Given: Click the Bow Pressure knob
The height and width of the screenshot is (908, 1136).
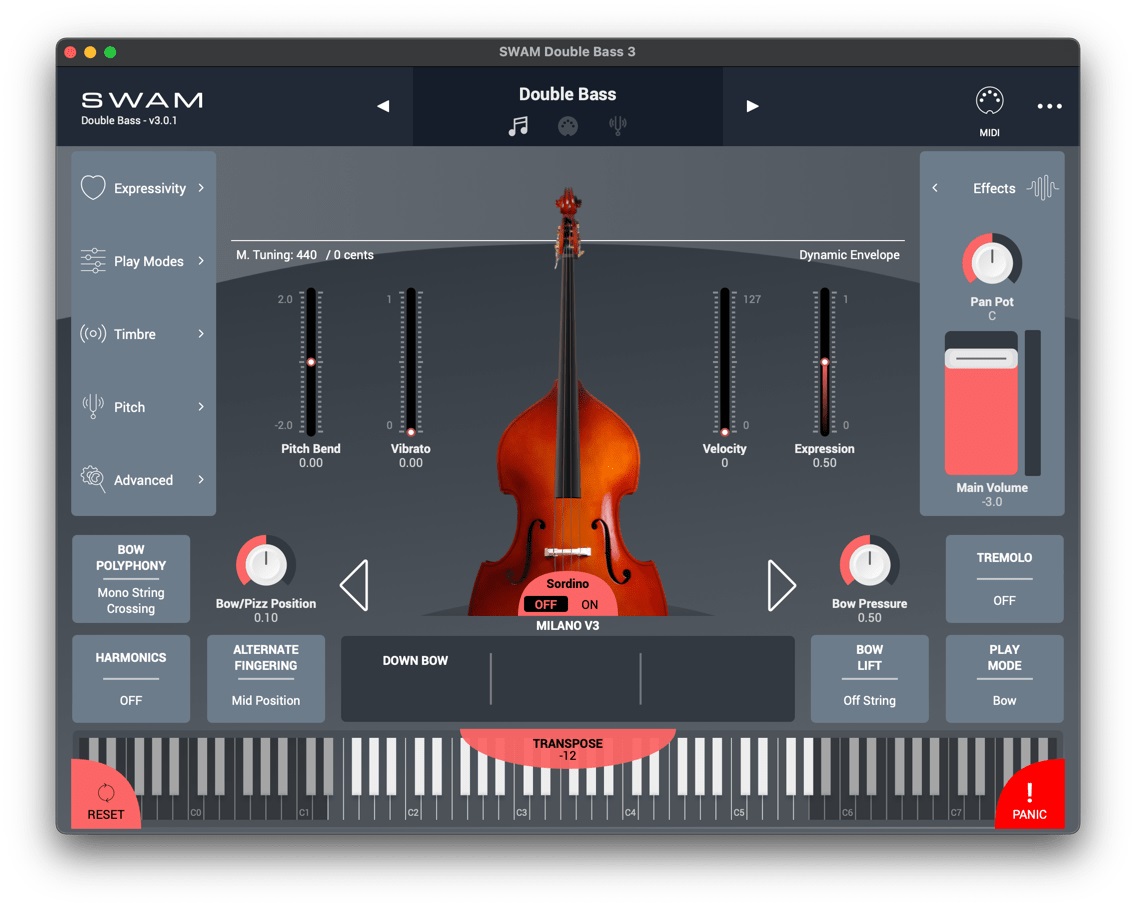Looking at the screenshot, I should click(869, 564).
